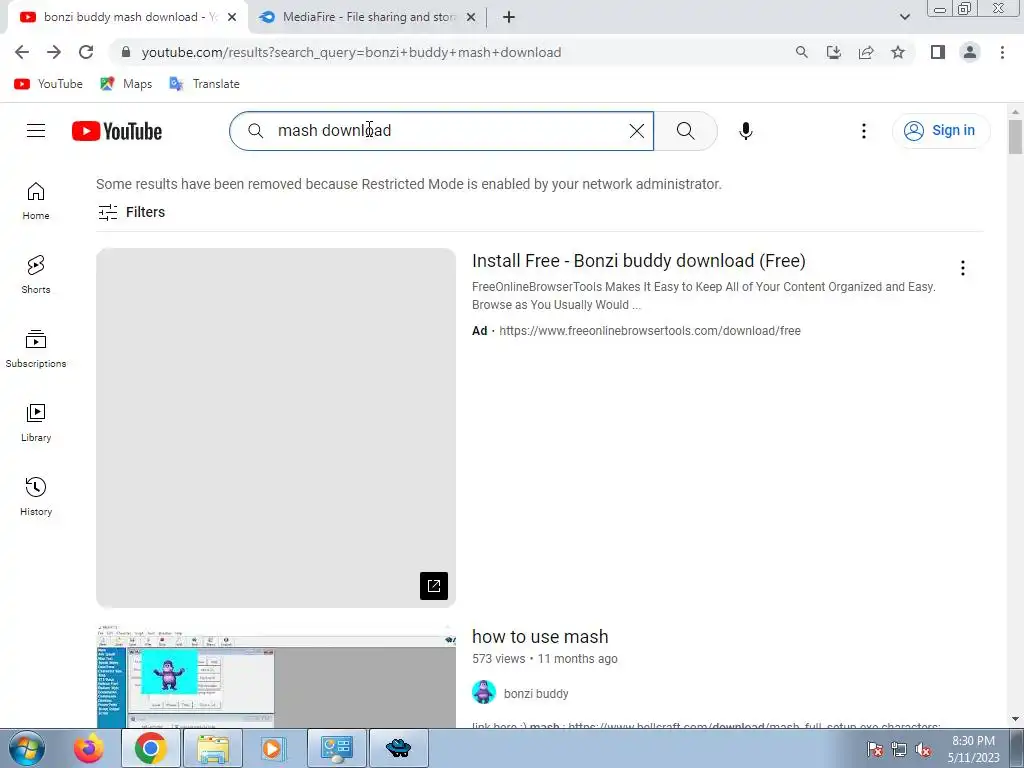Open the Translate bookmark
This screenshot has height=768, width=1024.
tap(204, 84)
